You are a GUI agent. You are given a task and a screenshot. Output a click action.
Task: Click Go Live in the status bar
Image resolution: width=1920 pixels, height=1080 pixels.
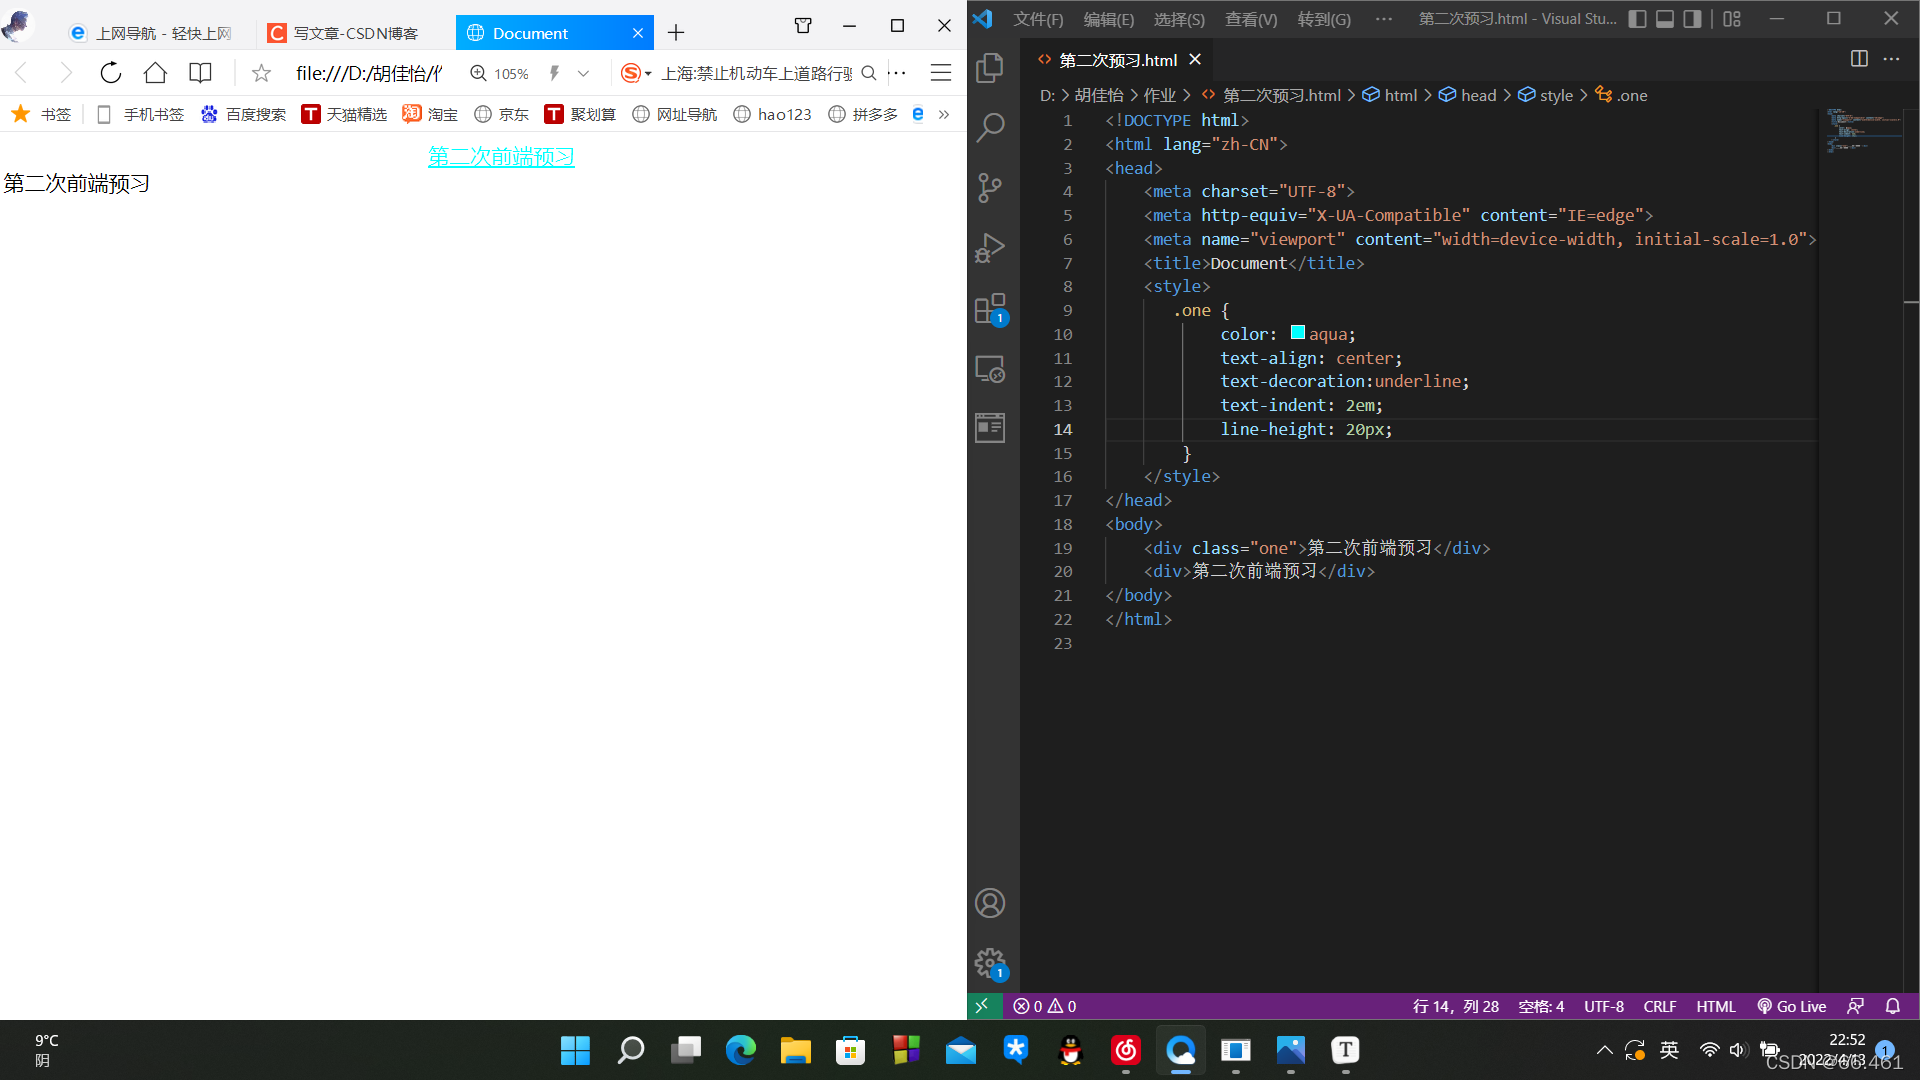[x=1791, y=1006]
